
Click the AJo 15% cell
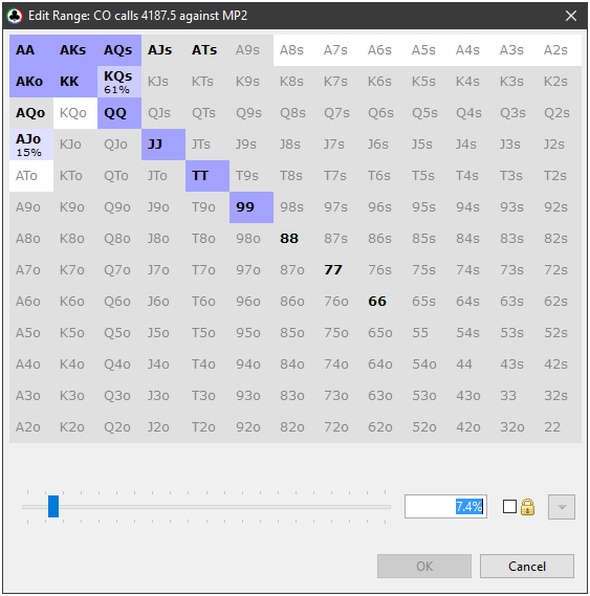(32, 144)
